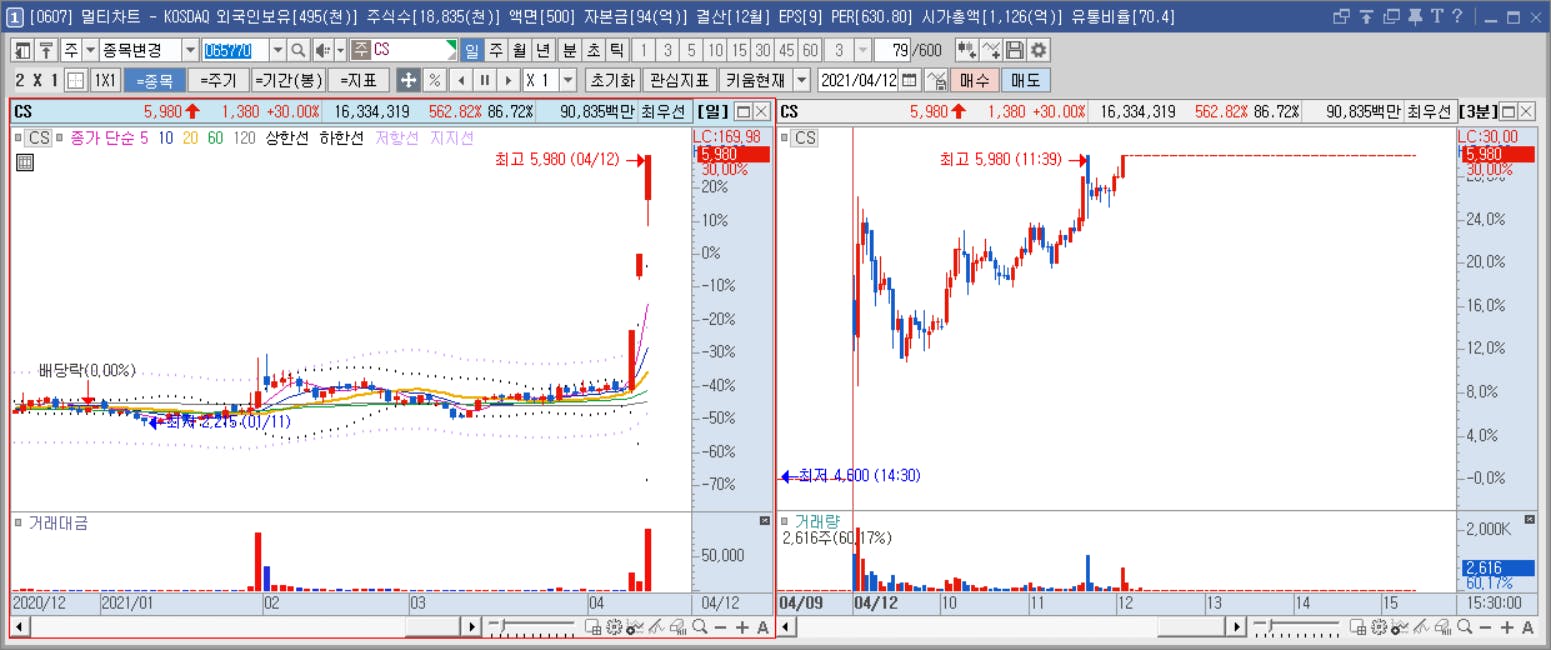Open the 종목변경 dropdown
This screenshot has height=650, width=1551.
click(190, 51)
